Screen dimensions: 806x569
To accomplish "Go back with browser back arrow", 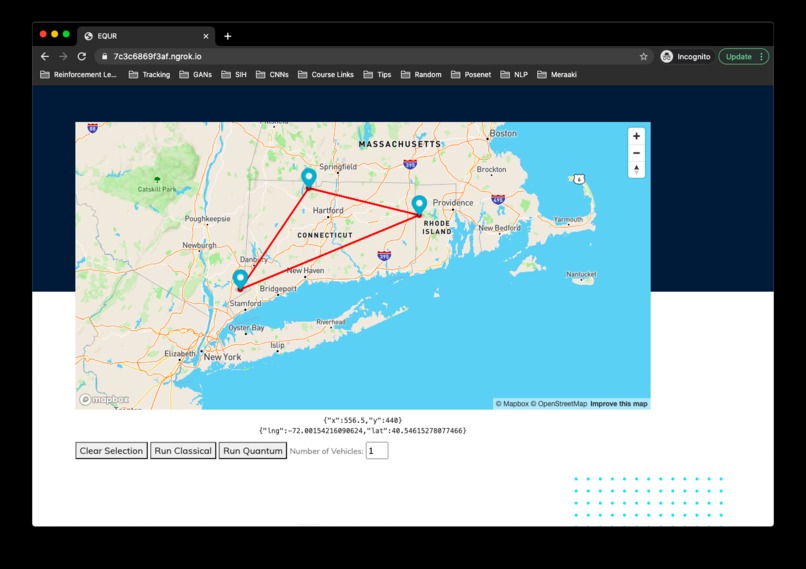I will coord(45,57).
